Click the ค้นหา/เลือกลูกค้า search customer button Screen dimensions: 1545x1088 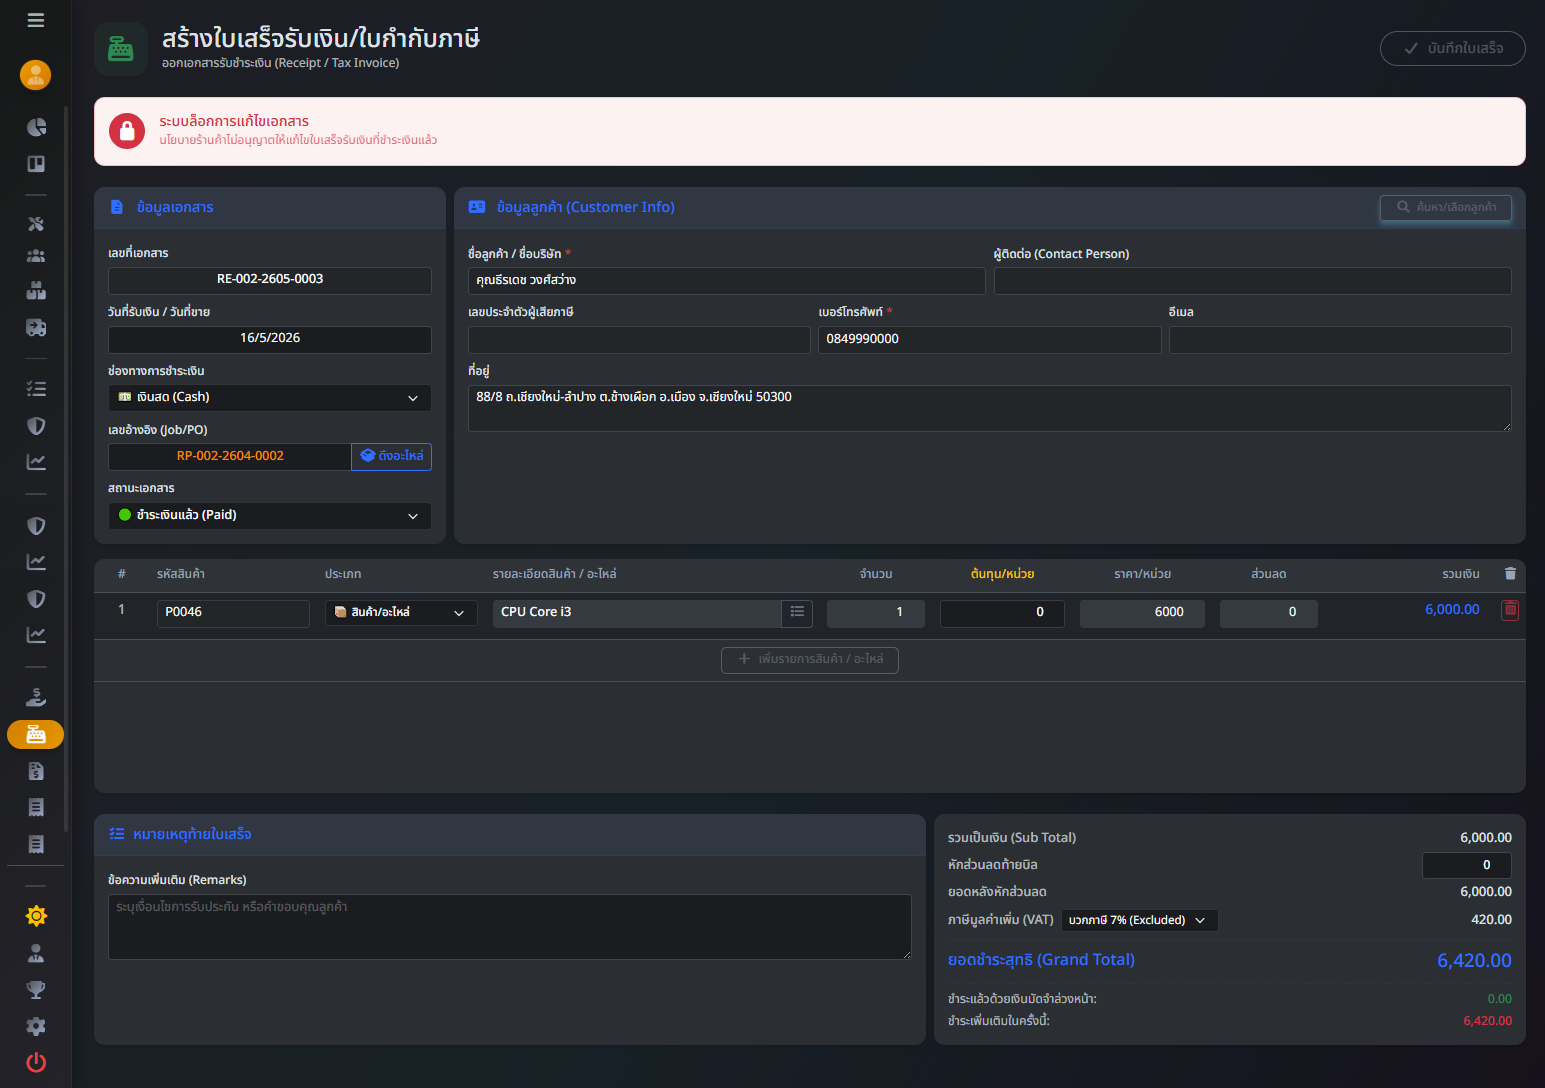(1446, 207)
